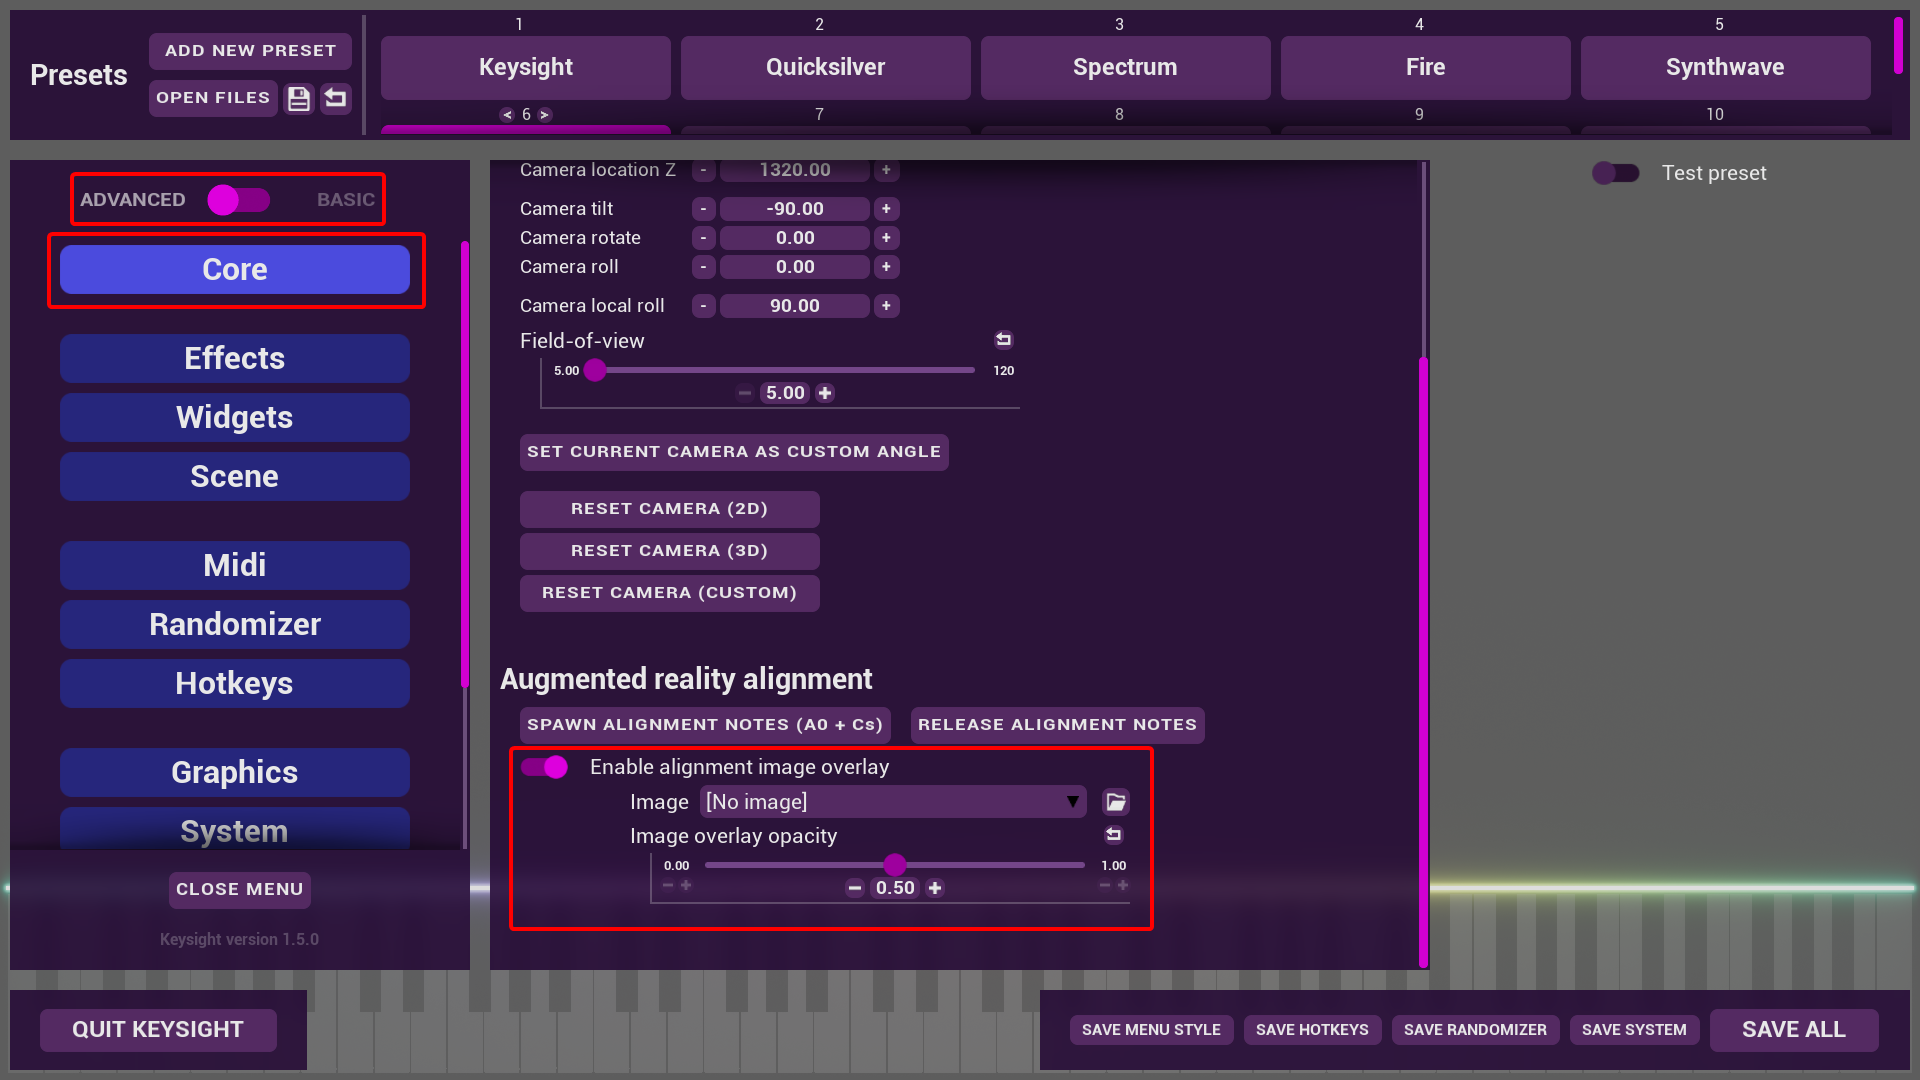This screenshot has height=1080, width=1920.
Task: Toggle the Advanced/Basic mode switch
Action: pos(238,200)
